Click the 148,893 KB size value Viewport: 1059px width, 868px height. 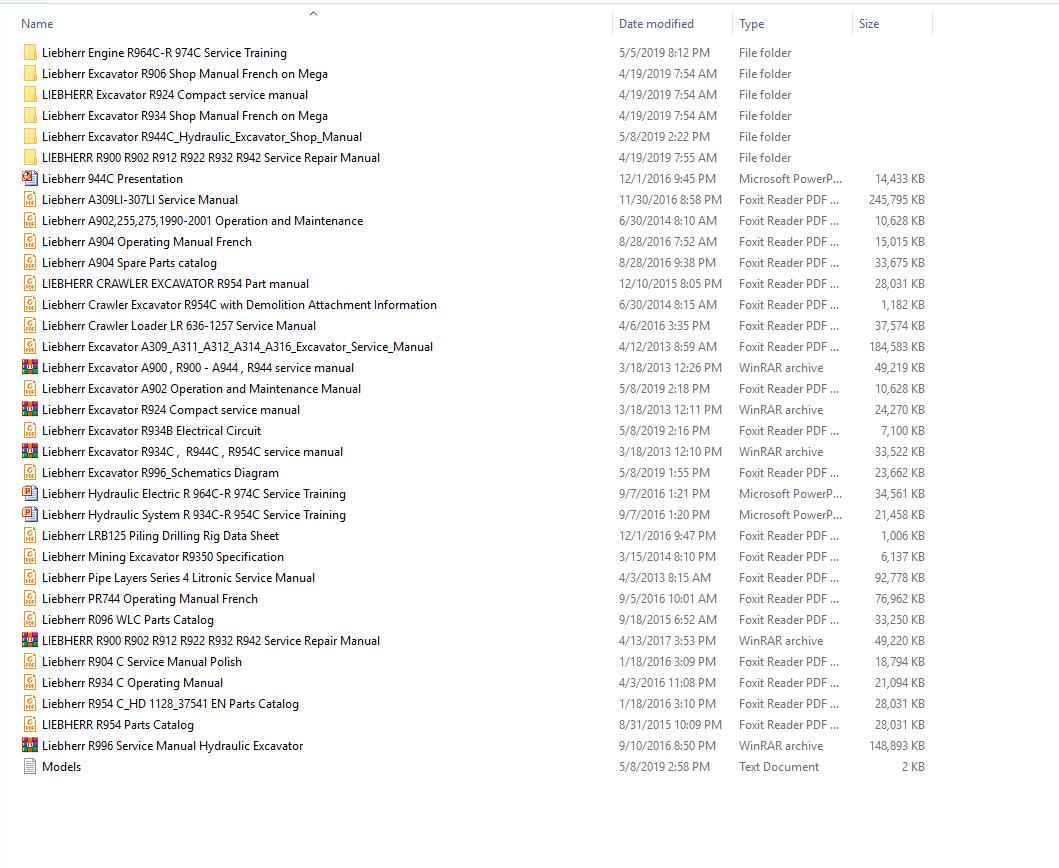pos(896,745)
